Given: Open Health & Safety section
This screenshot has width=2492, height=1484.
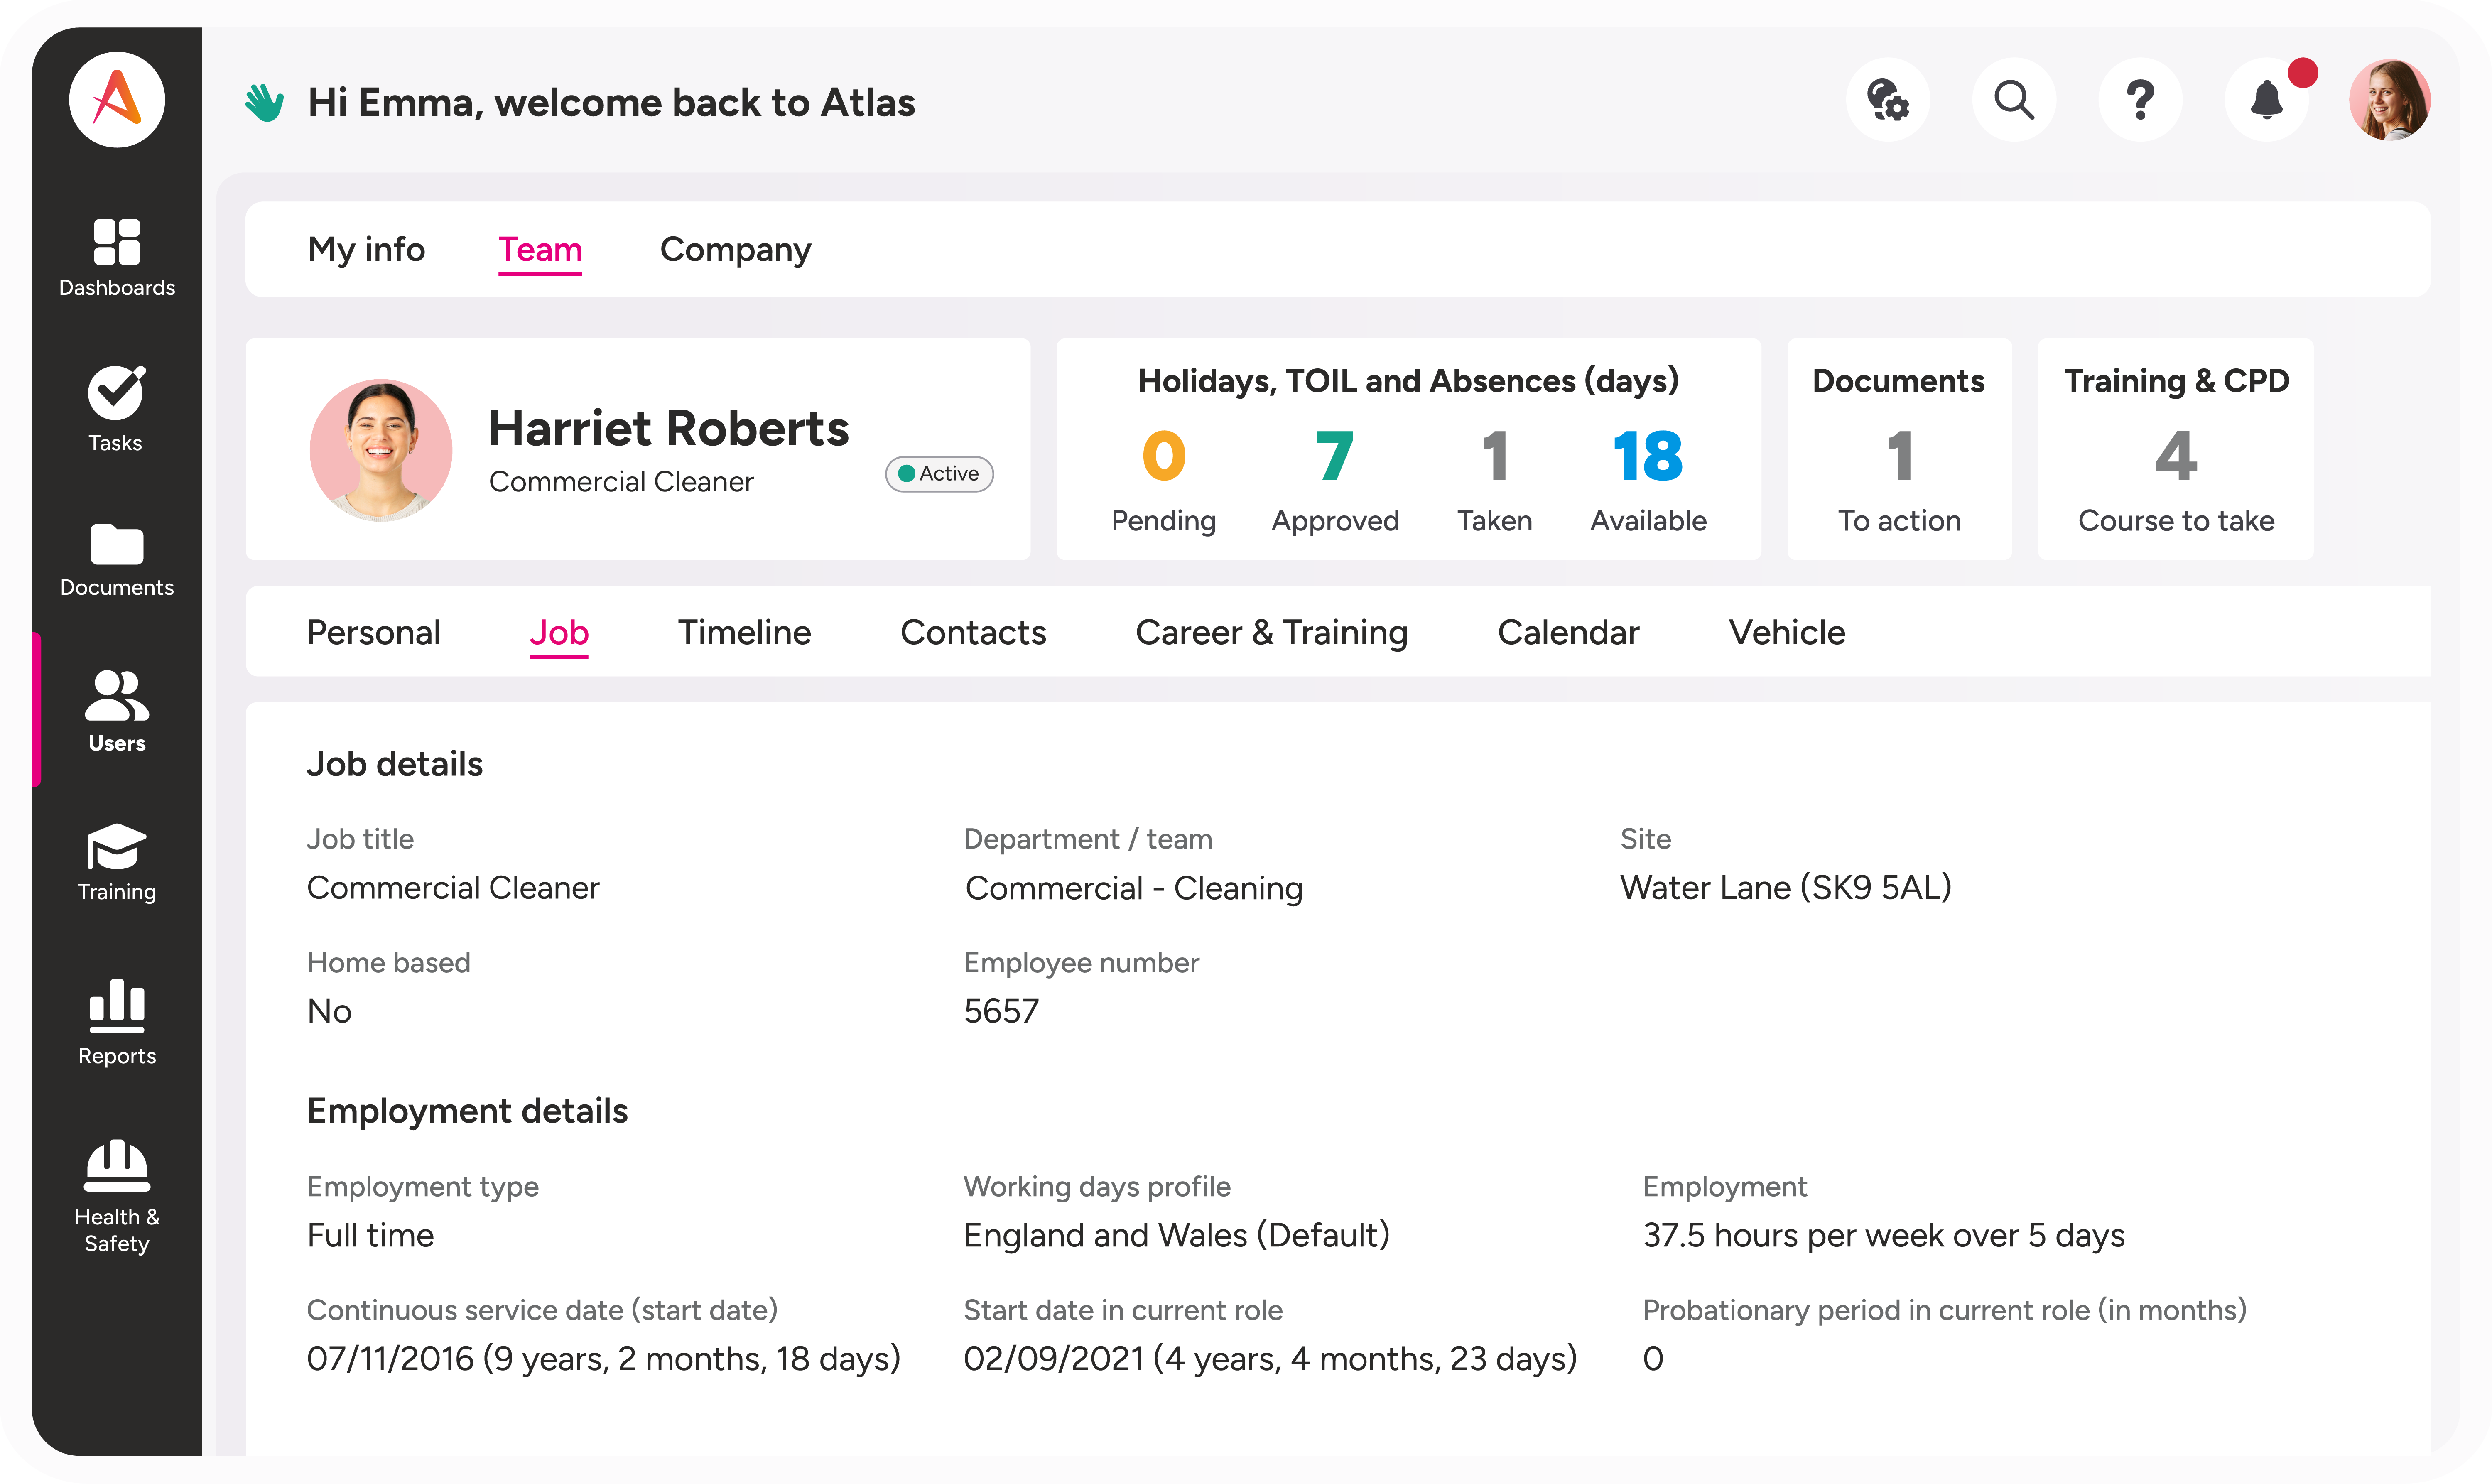Looking at the screenshot, I should tap(117, 1197).
